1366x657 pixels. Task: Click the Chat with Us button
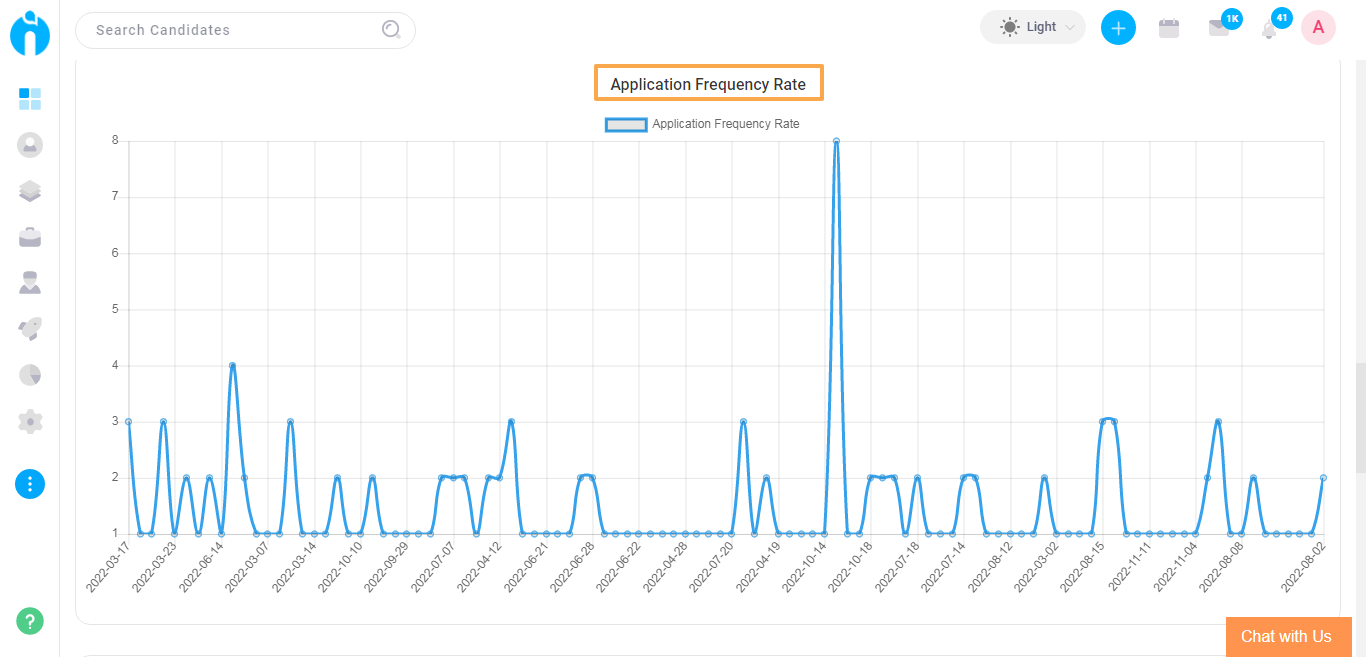tap(1288, 637)
